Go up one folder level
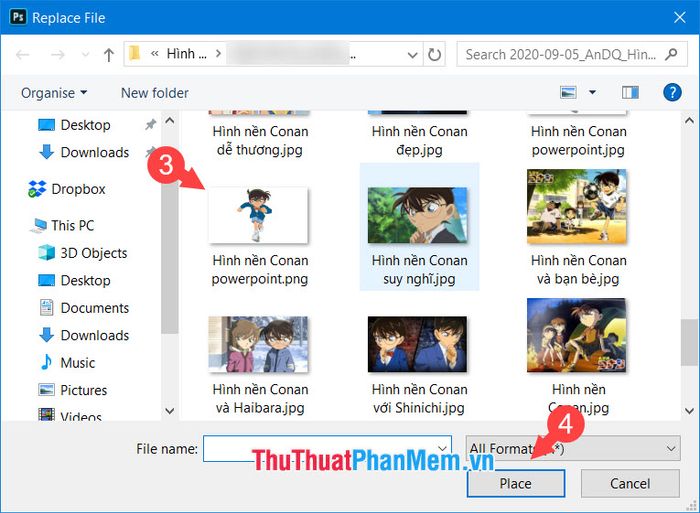Screen dimensions: 700x513 (x=108, y=55)
